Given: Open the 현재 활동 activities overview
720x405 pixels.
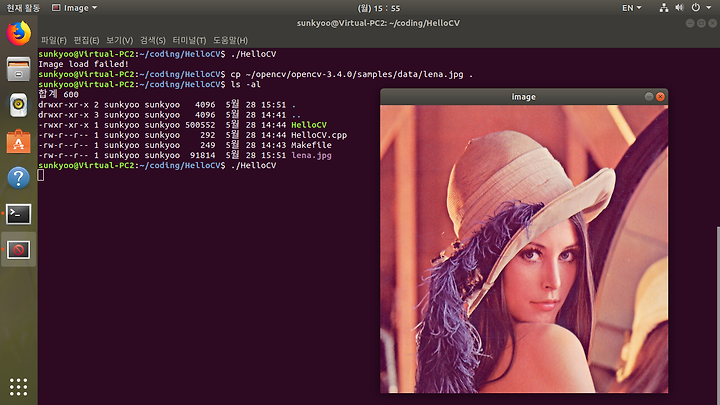Looking at the screenshot, I should pos(23,8).
